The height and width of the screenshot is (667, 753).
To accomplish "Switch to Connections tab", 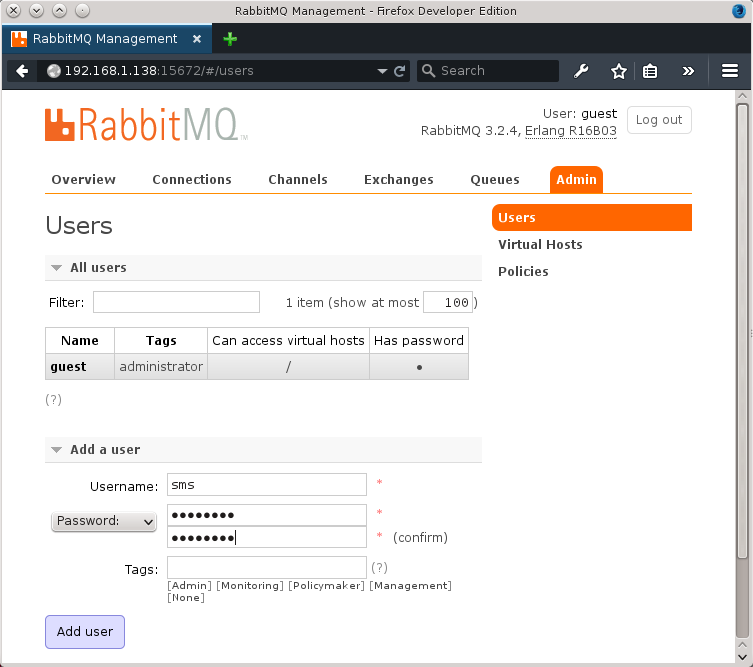I will 192,180.
